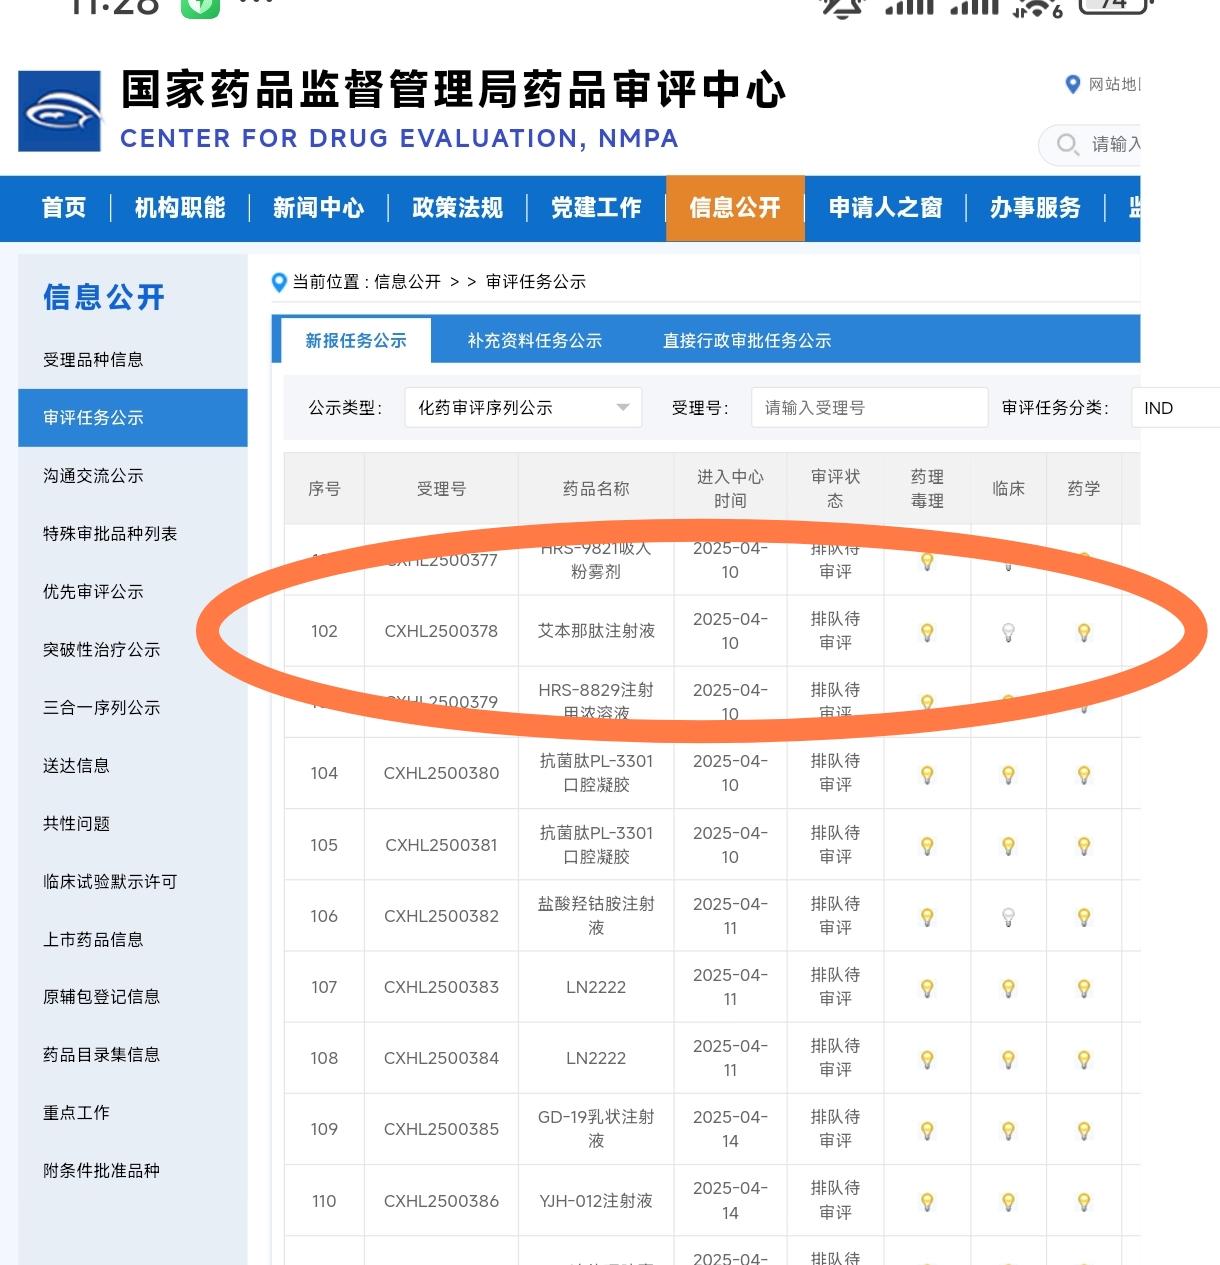Screen dimensions: 1220x1265
Task: Click pharmacy bulb icon for CXHL2500380
Action: click(x=1084, y=774)
